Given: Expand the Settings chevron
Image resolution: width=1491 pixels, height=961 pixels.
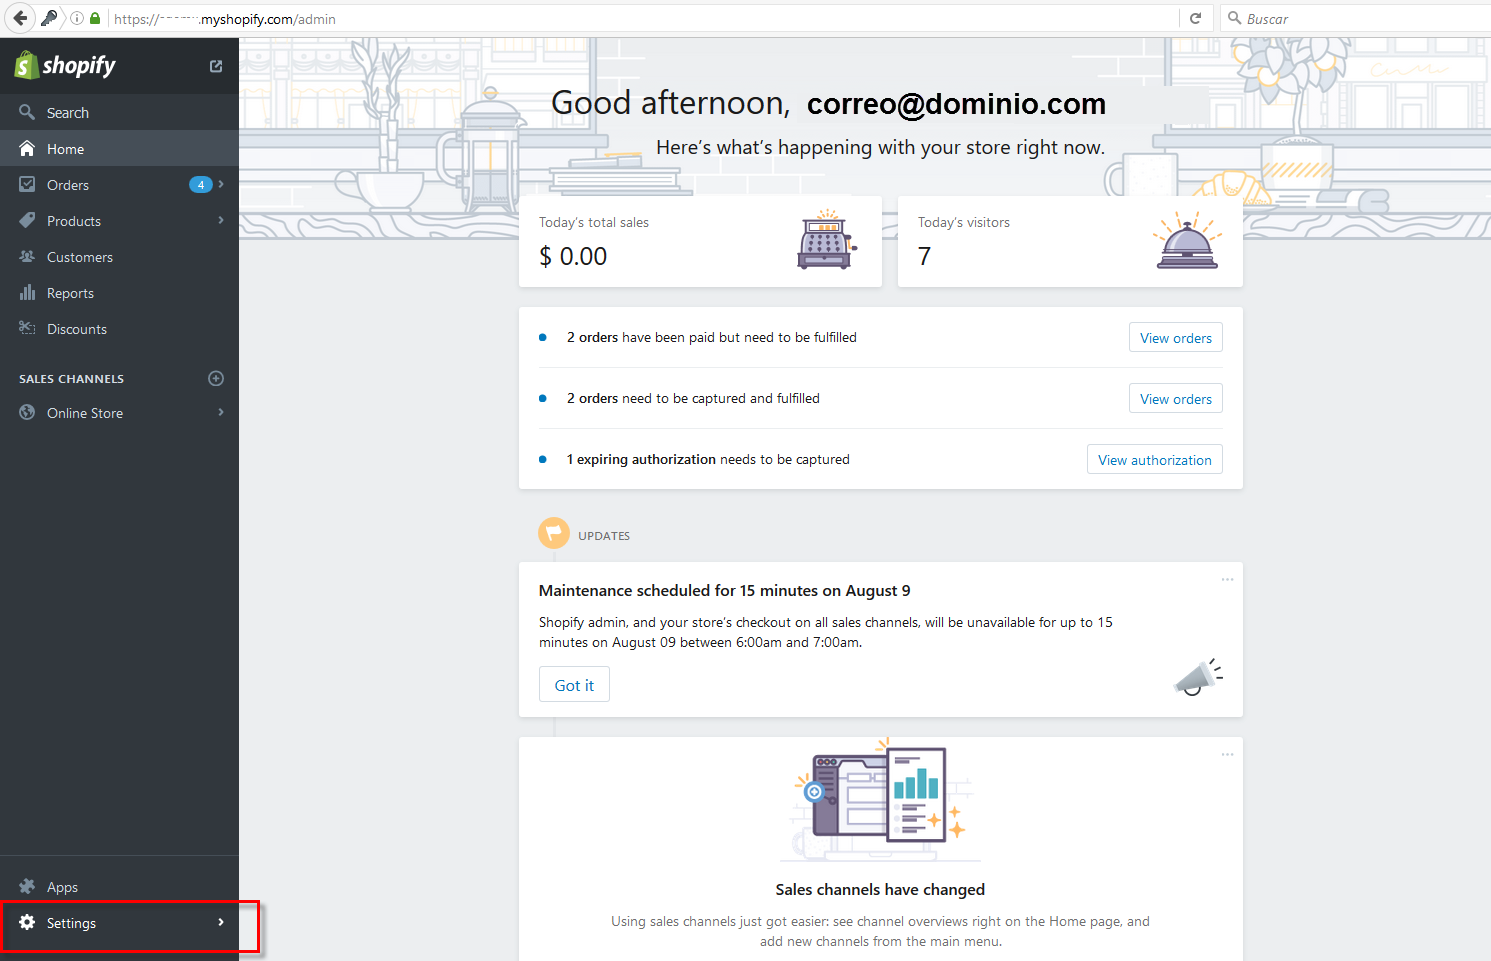Looking at the screenshot, I should point(221,922).
